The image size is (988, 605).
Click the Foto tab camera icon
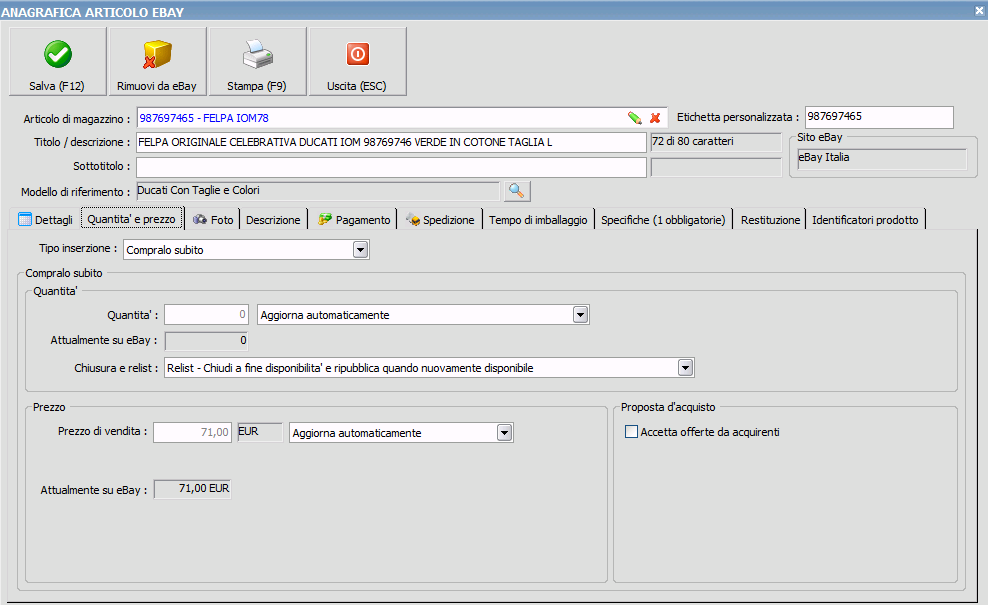coord(200,219)
